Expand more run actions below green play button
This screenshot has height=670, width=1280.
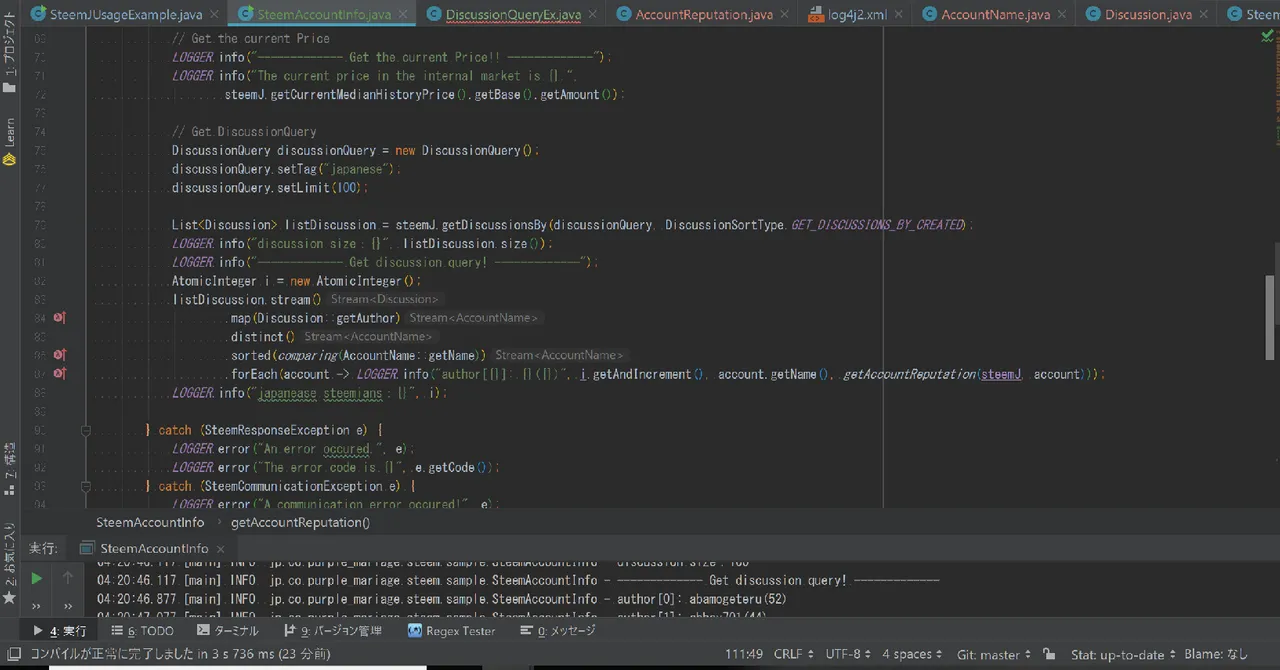[36, 605]
